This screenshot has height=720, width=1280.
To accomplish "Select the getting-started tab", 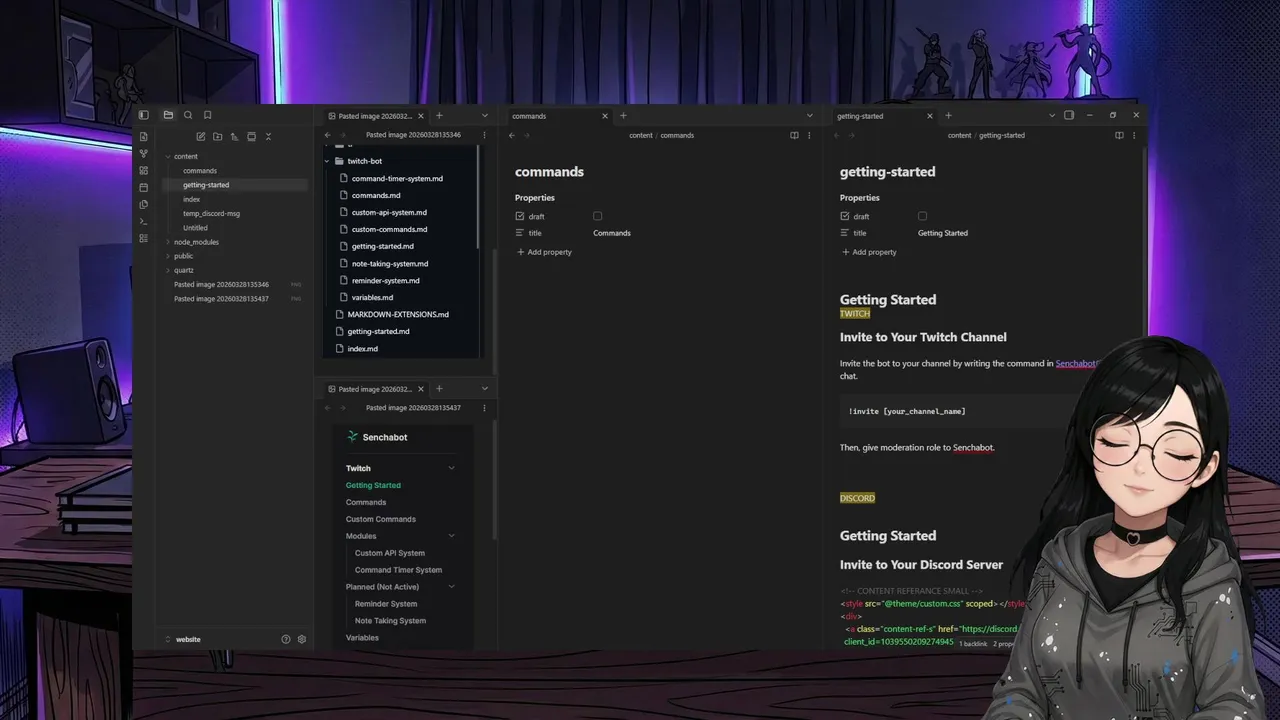I will (884, 116).
